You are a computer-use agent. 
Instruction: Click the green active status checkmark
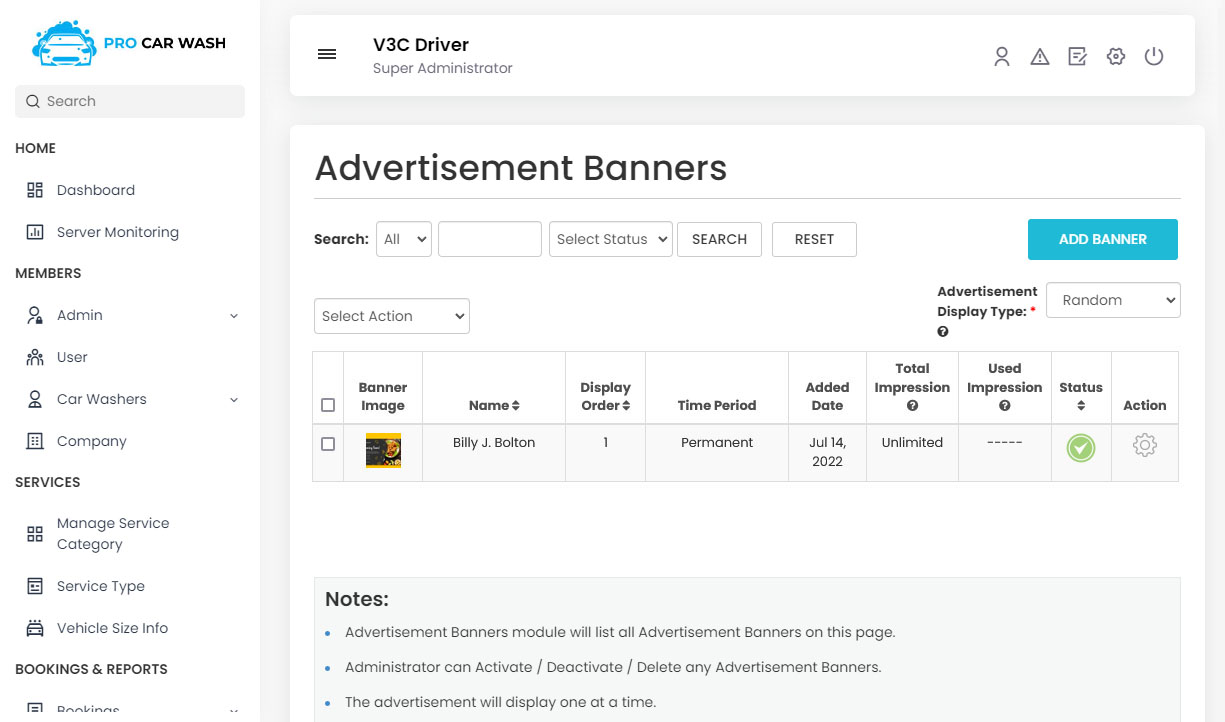(x=1080, y=448)
